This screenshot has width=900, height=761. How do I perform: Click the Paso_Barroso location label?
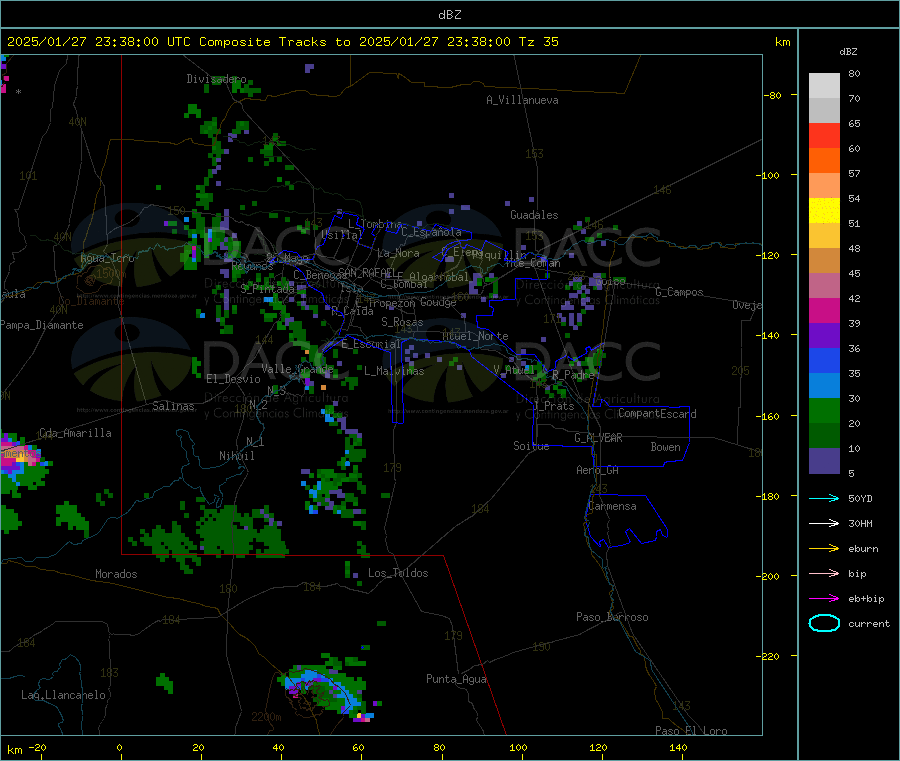click(x=612, y=617)
